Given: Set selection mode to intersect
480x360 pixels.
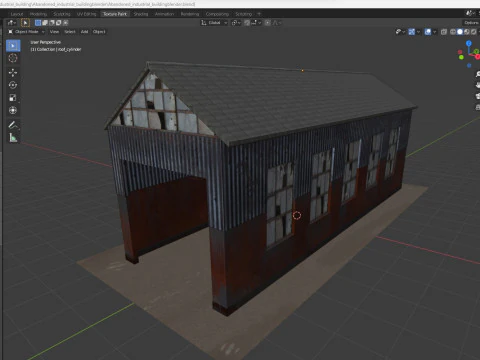Looking at the screenshot, I should point(66,23).
